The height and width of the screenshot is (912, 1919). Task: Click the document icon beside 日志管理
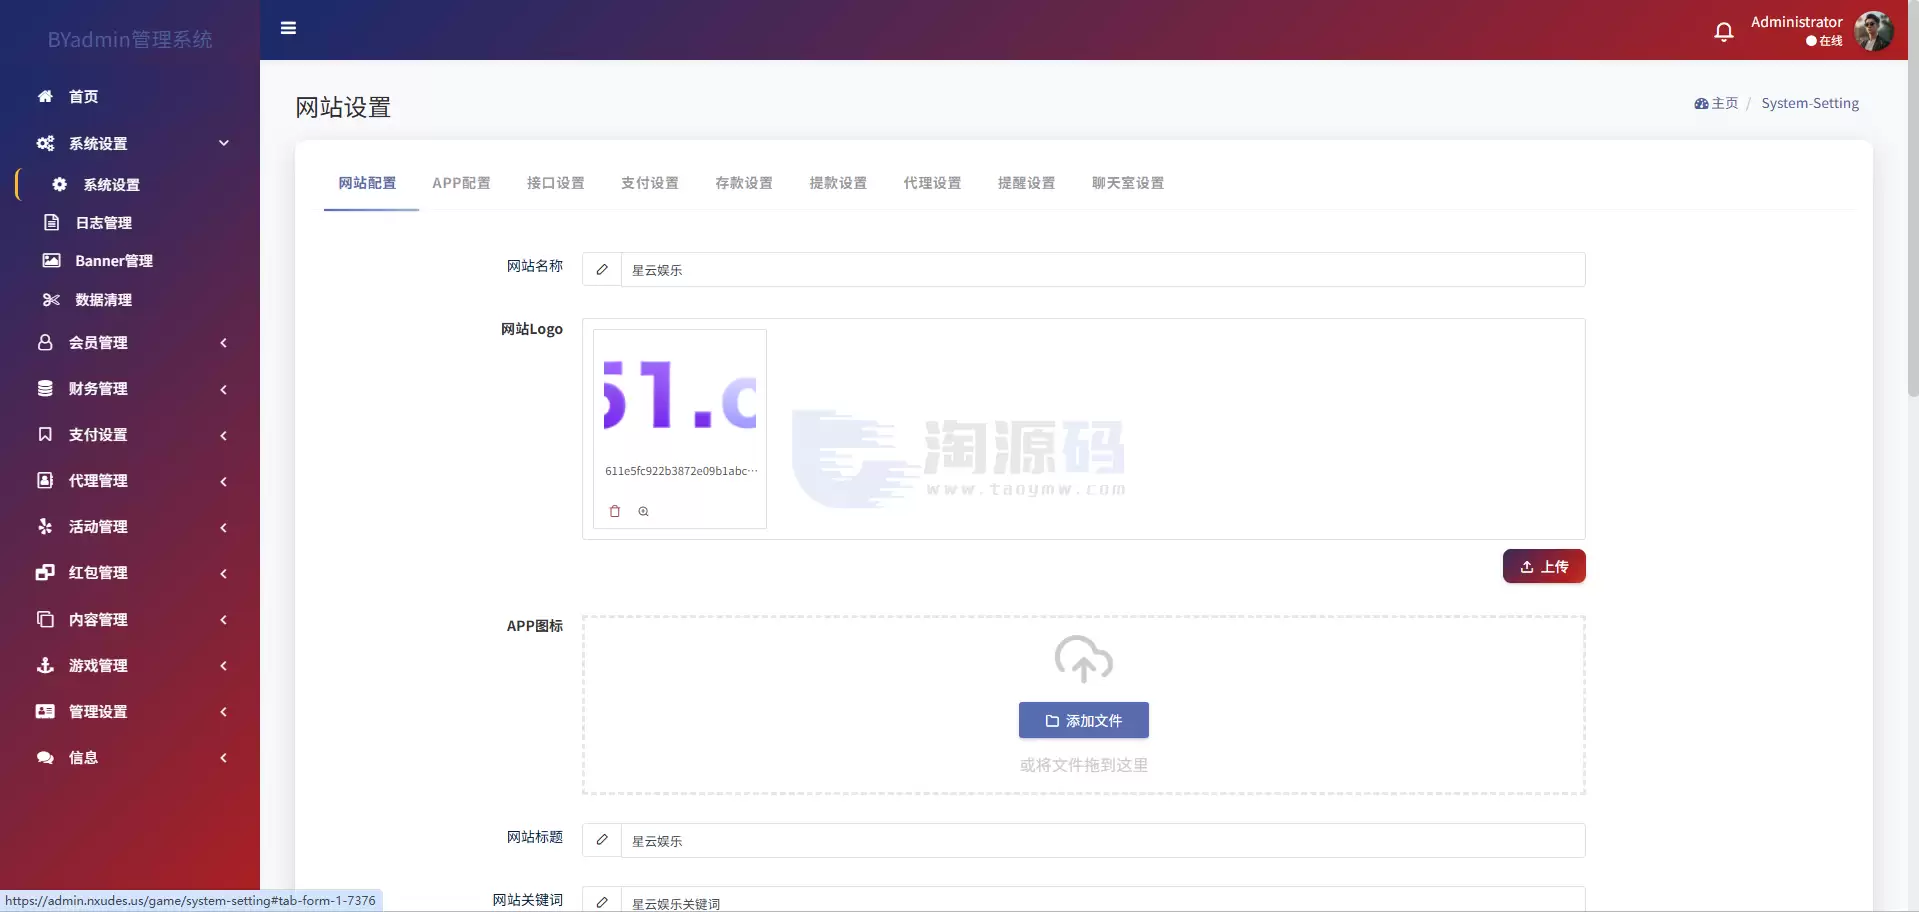[52, 222]
